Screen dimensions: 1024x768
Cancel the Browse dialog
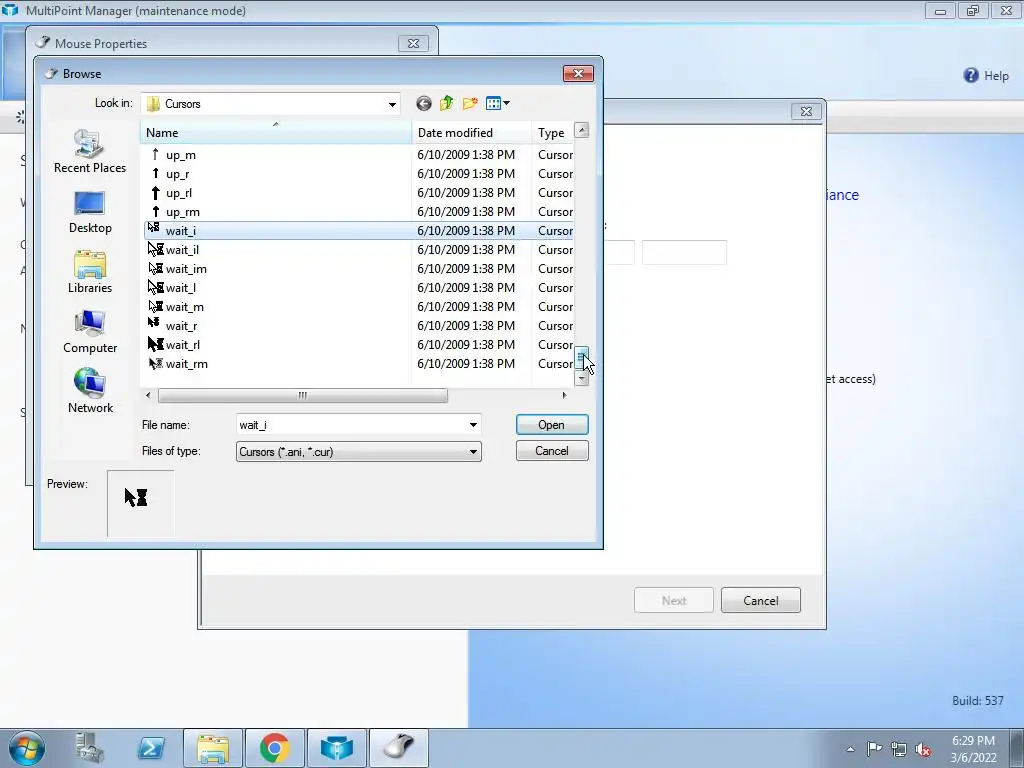click(552, 451)
